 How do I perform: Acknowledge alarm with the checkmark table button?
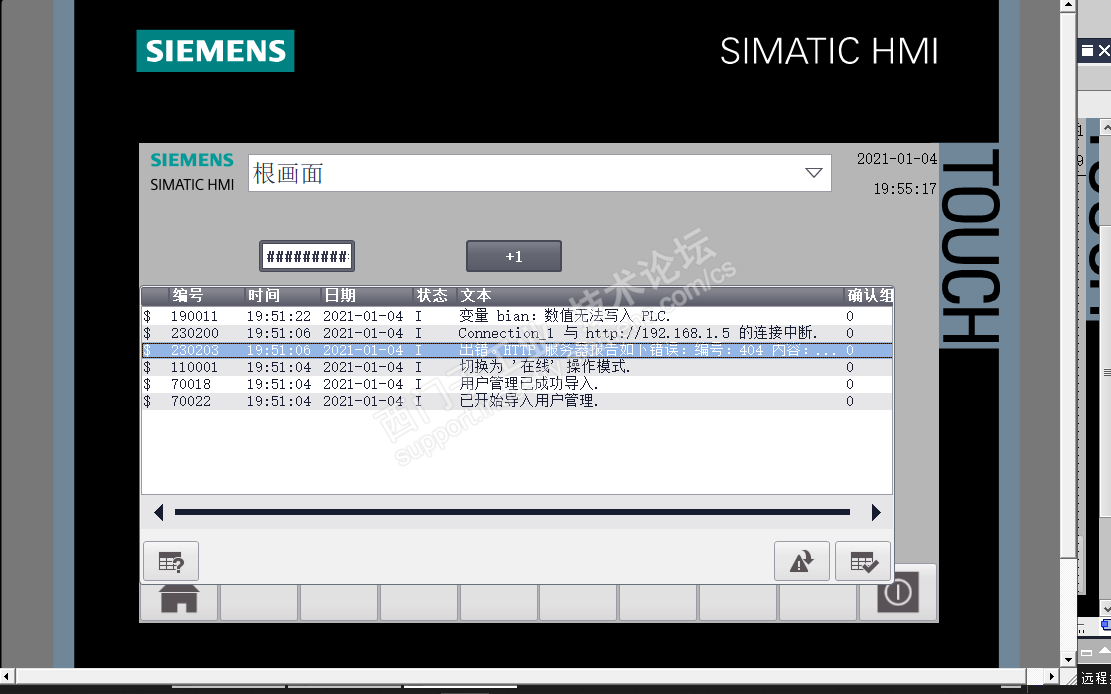pos(863,561)
